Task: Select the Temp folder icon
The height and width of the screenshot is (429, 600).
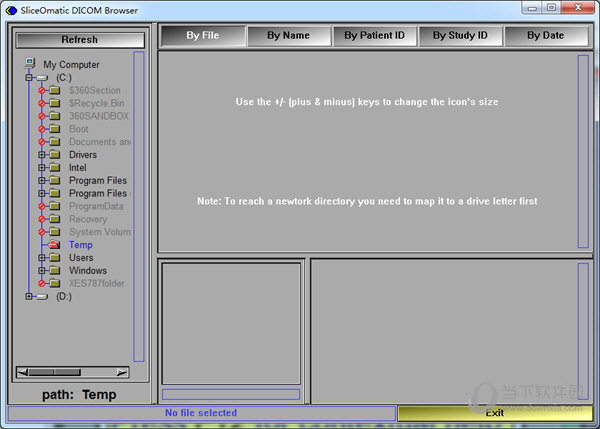Action: point(55,245)
